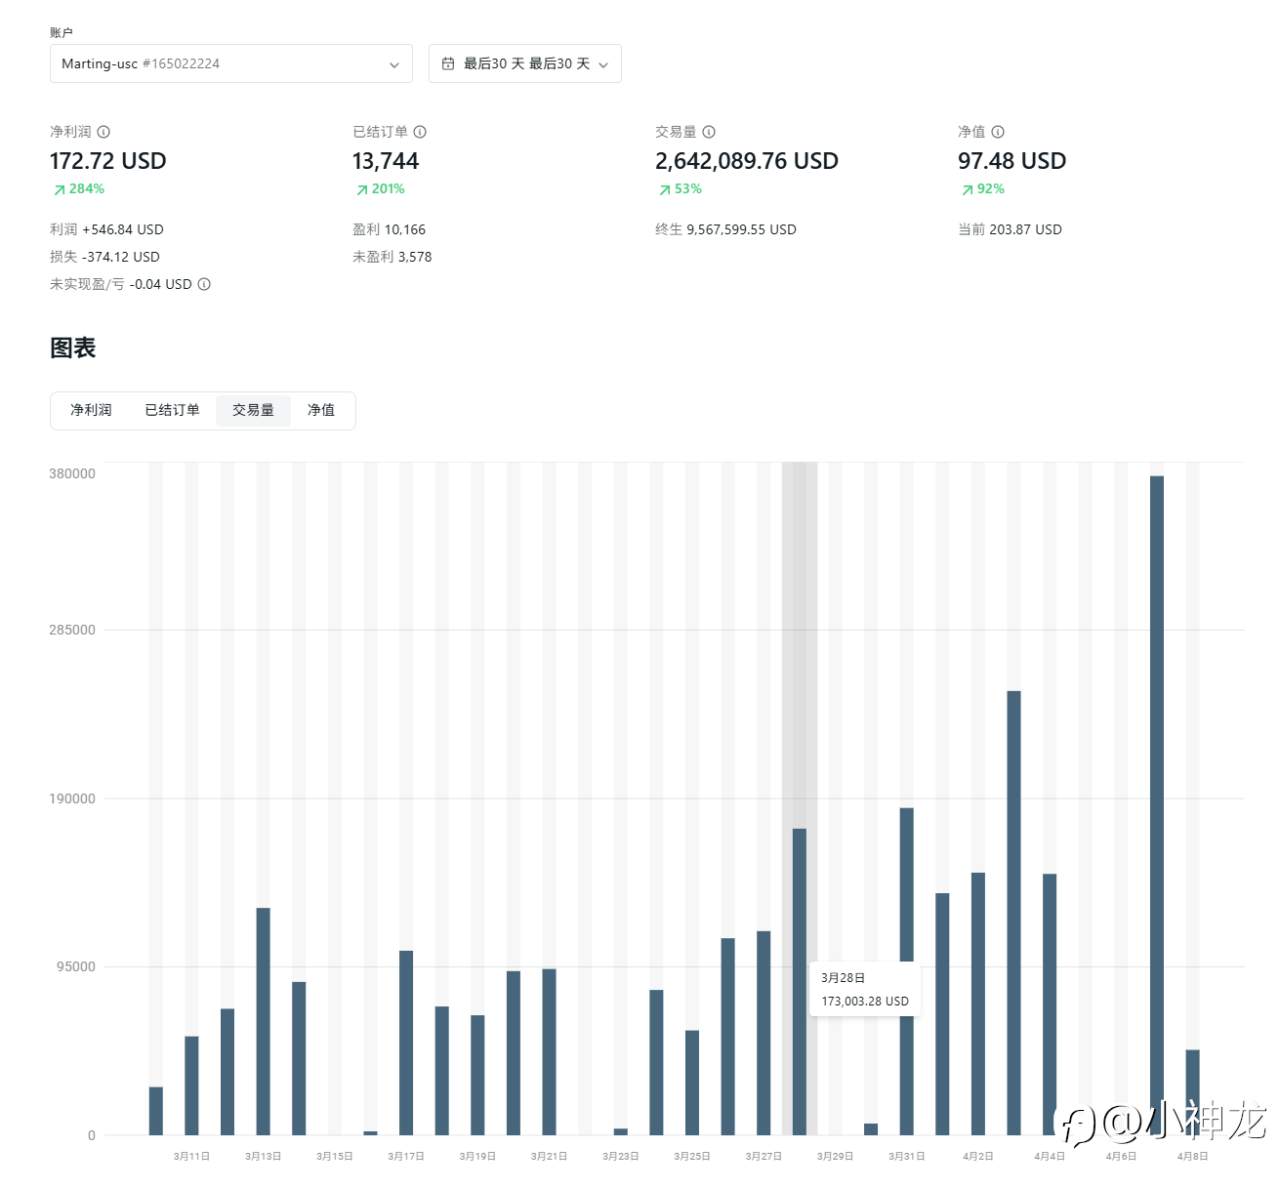Click the 2,642,089.76 USD volume value

click(x=747, y=161)
